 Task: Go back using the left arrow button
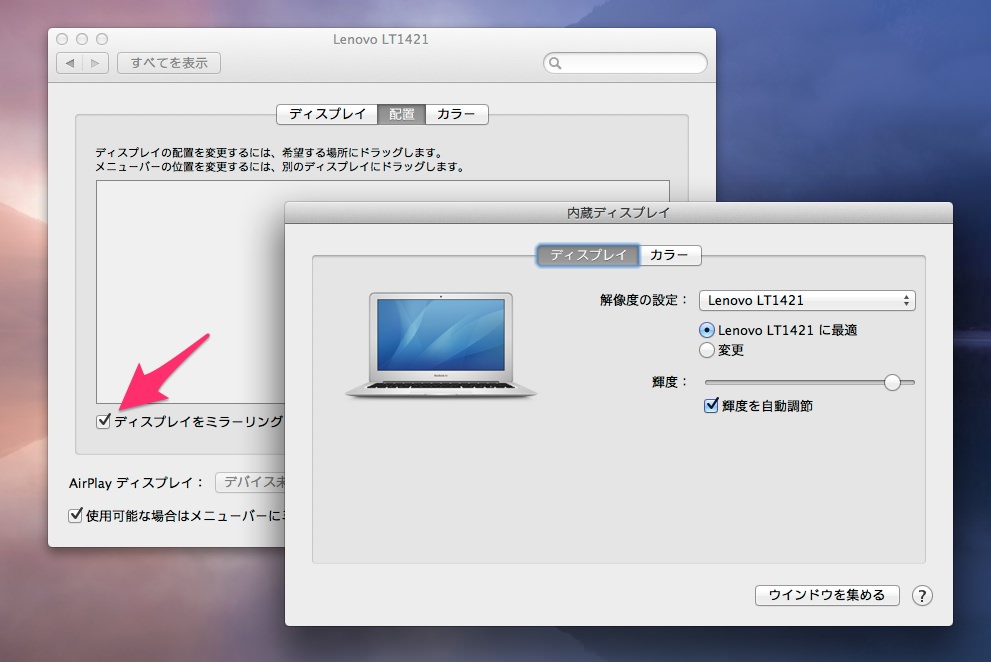click(x=70, y=63)
